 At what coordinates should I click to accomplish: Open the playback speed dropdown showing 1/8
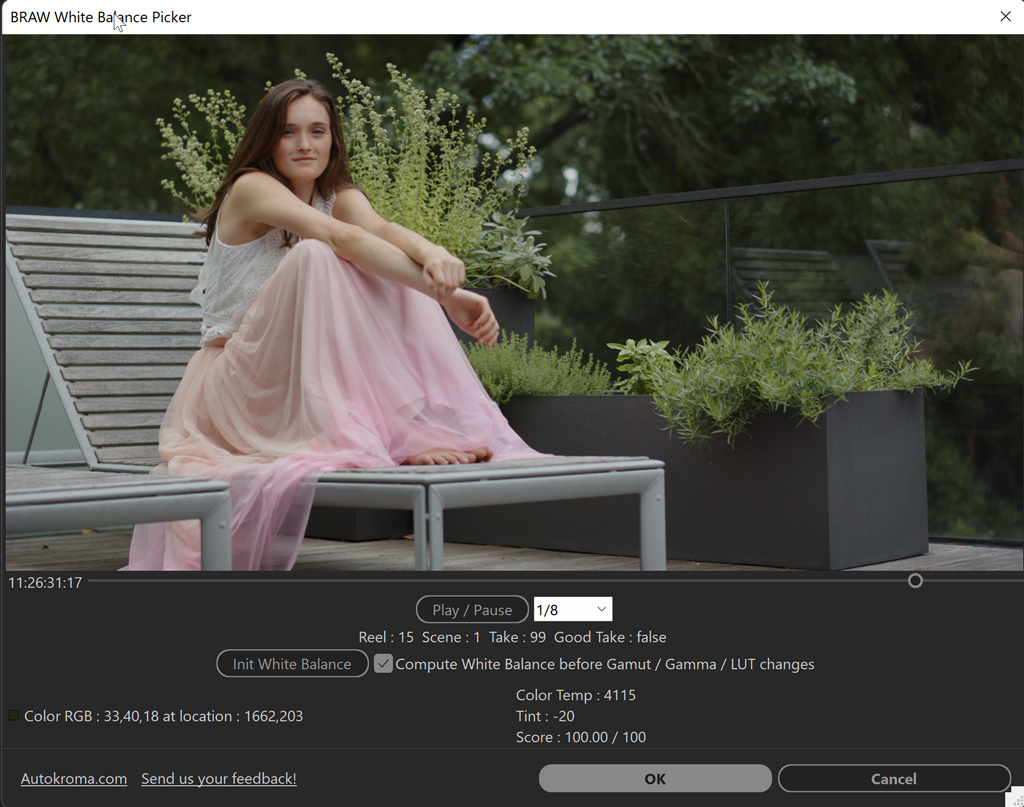[573, 608]
